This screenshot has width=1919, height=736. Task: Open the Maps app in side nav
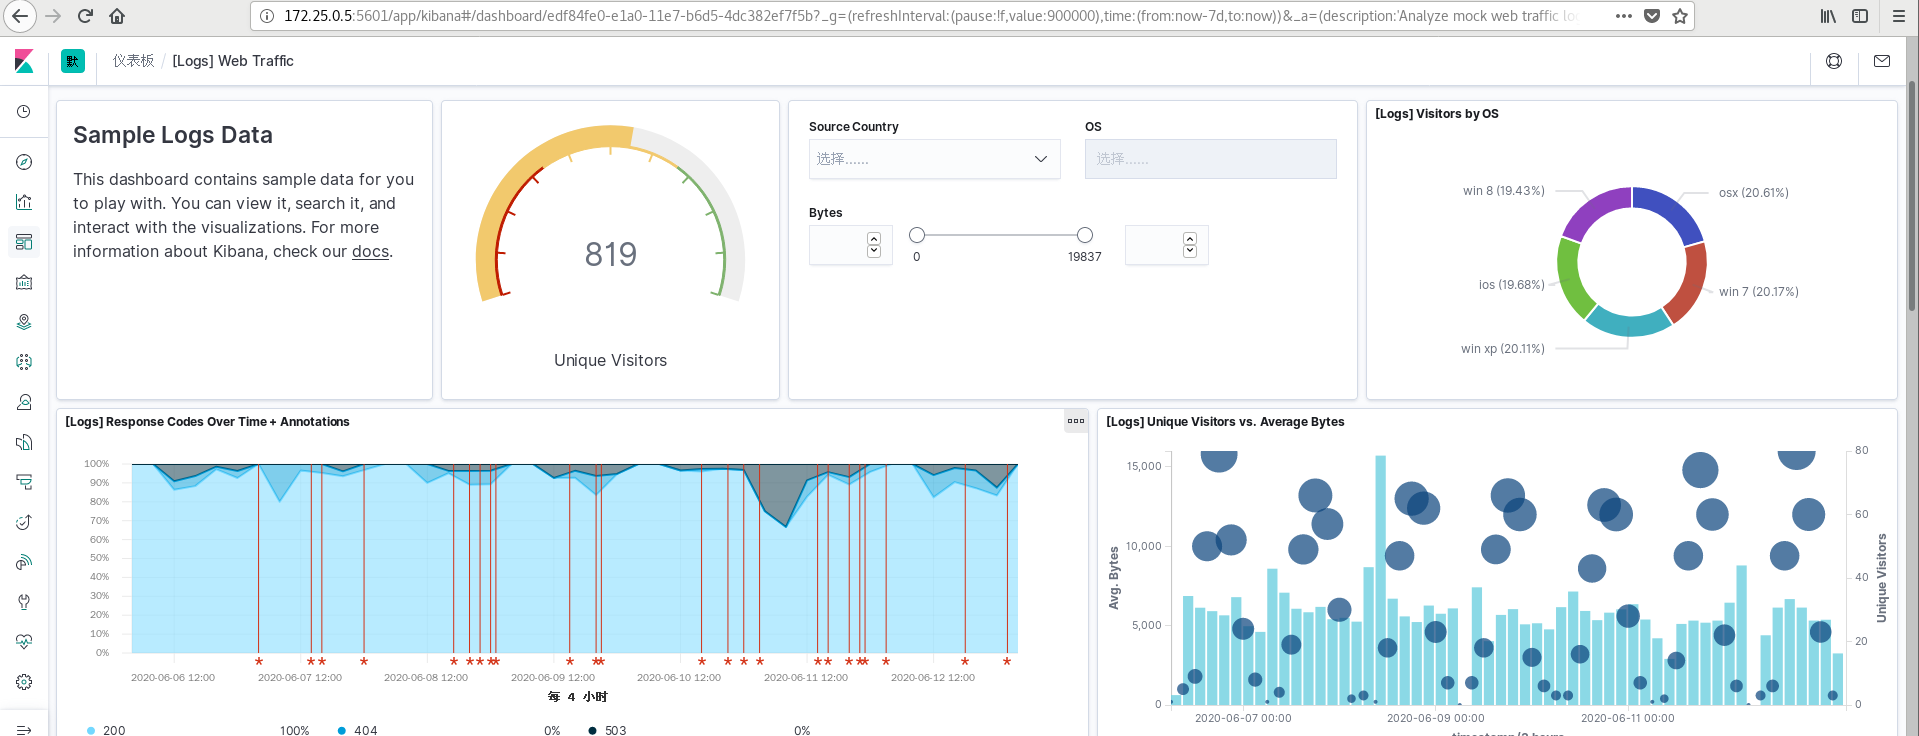click(x=24, y=322)
